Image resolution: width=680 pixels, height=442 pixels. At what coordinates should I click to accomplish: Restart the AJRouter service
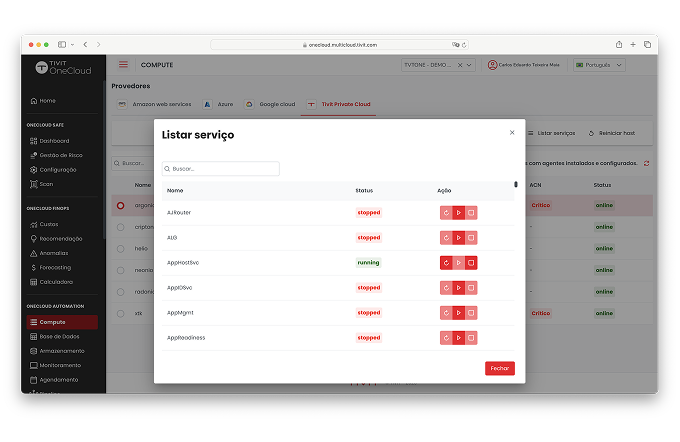(x=446, y=212)
